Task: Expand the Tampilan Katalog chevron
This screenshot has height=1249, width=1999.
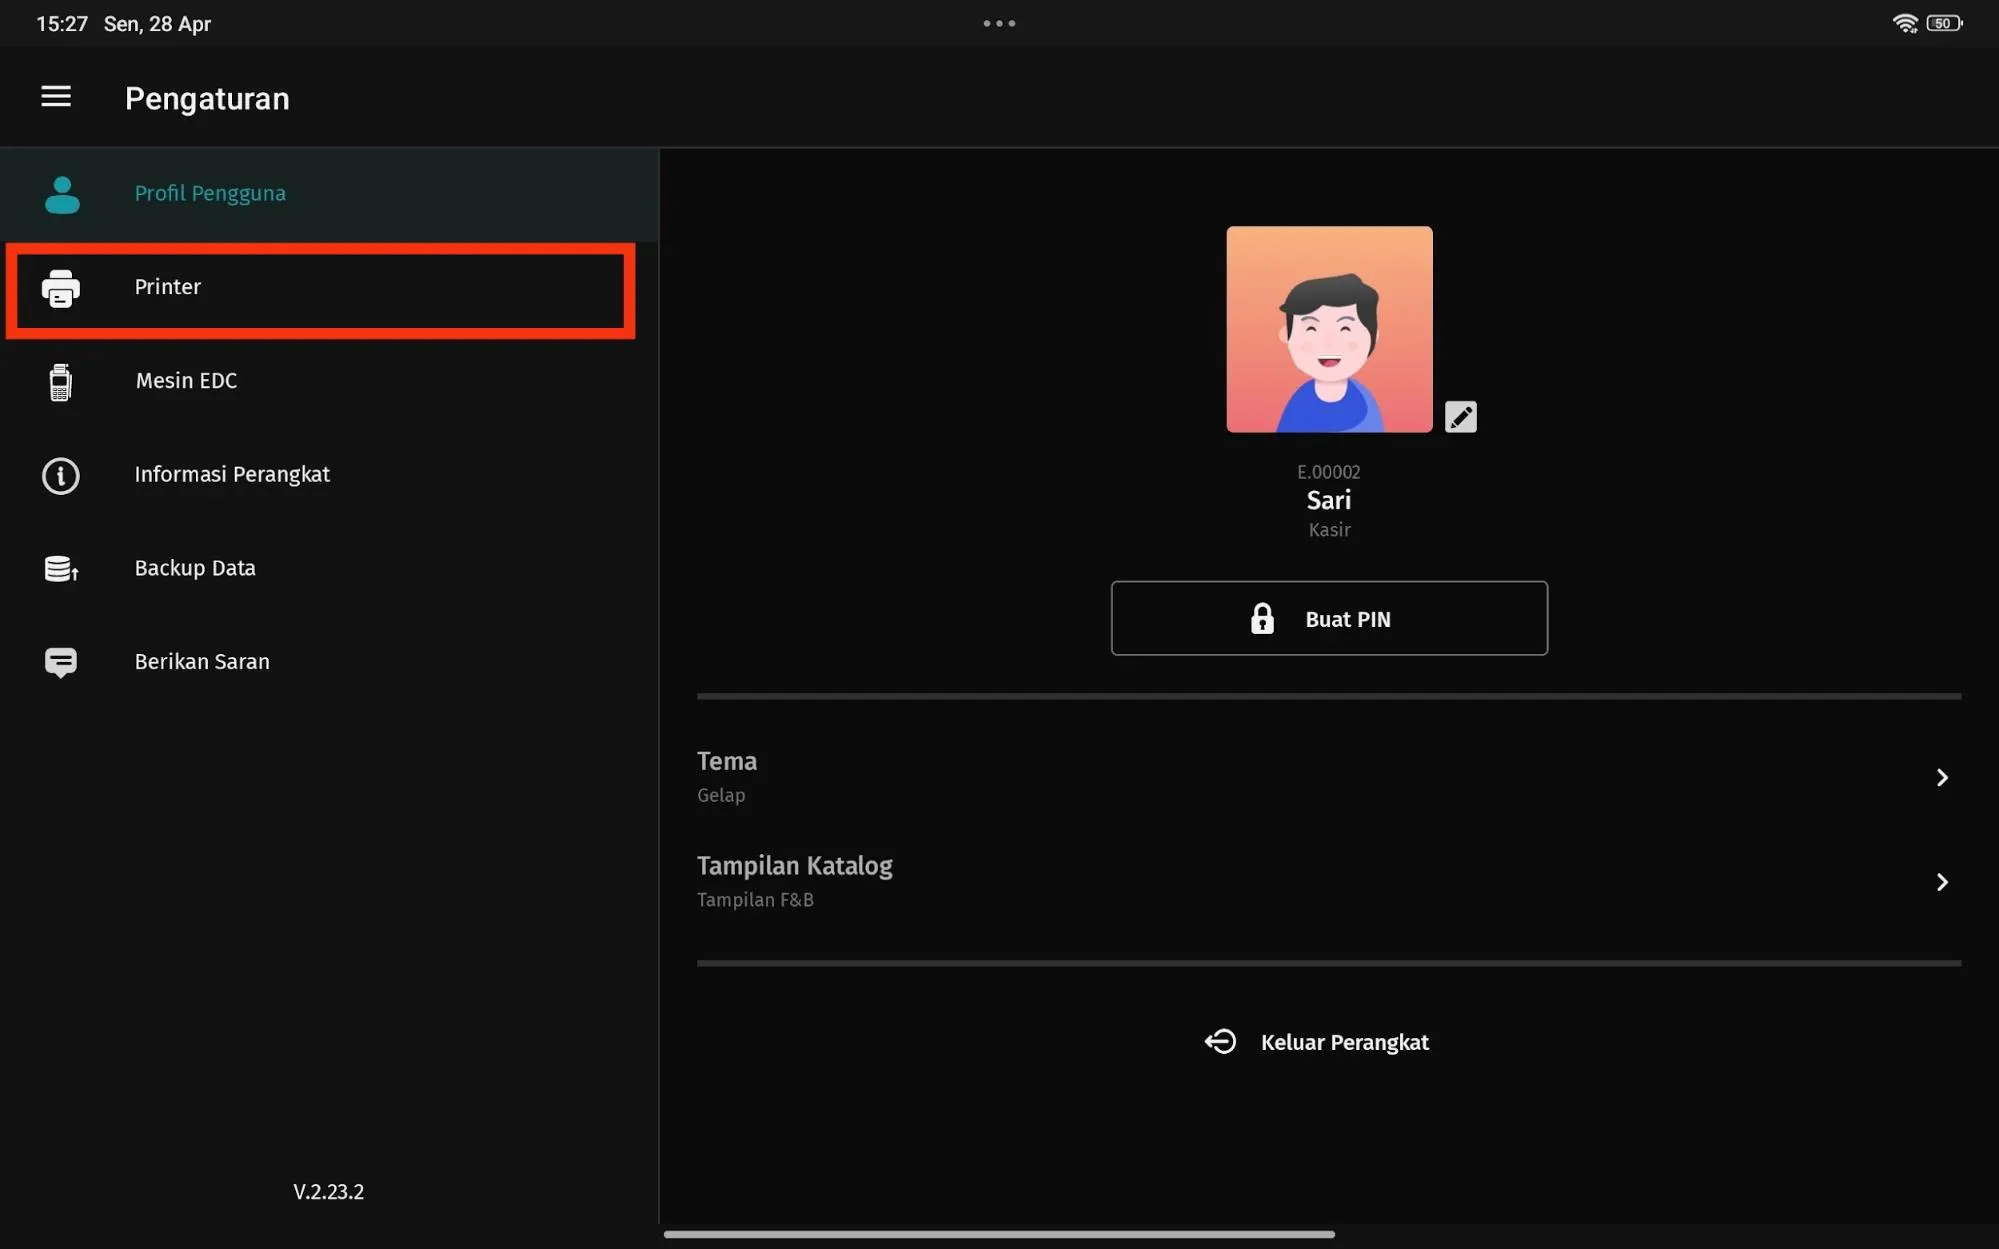Action: tap(1942, 882)
